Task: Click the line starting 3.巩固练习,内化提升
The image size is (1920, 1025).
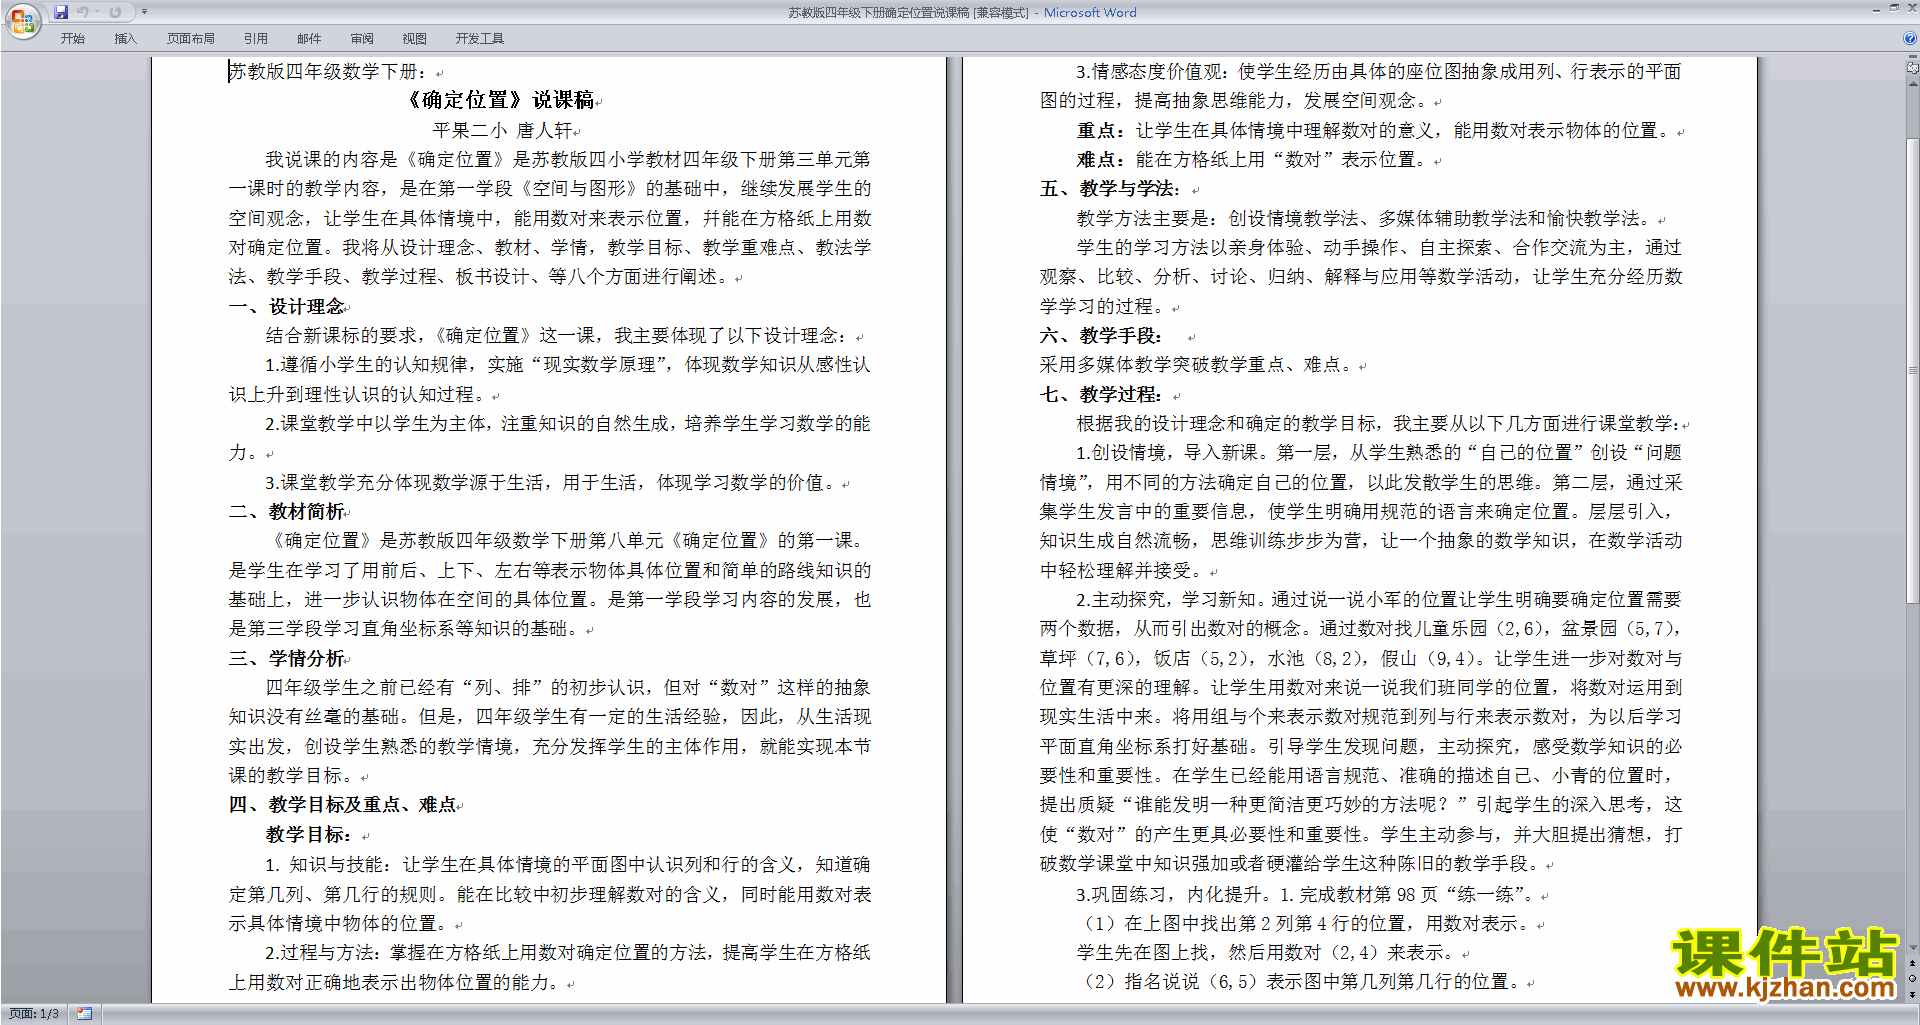Action: (x=1306, y=894)
